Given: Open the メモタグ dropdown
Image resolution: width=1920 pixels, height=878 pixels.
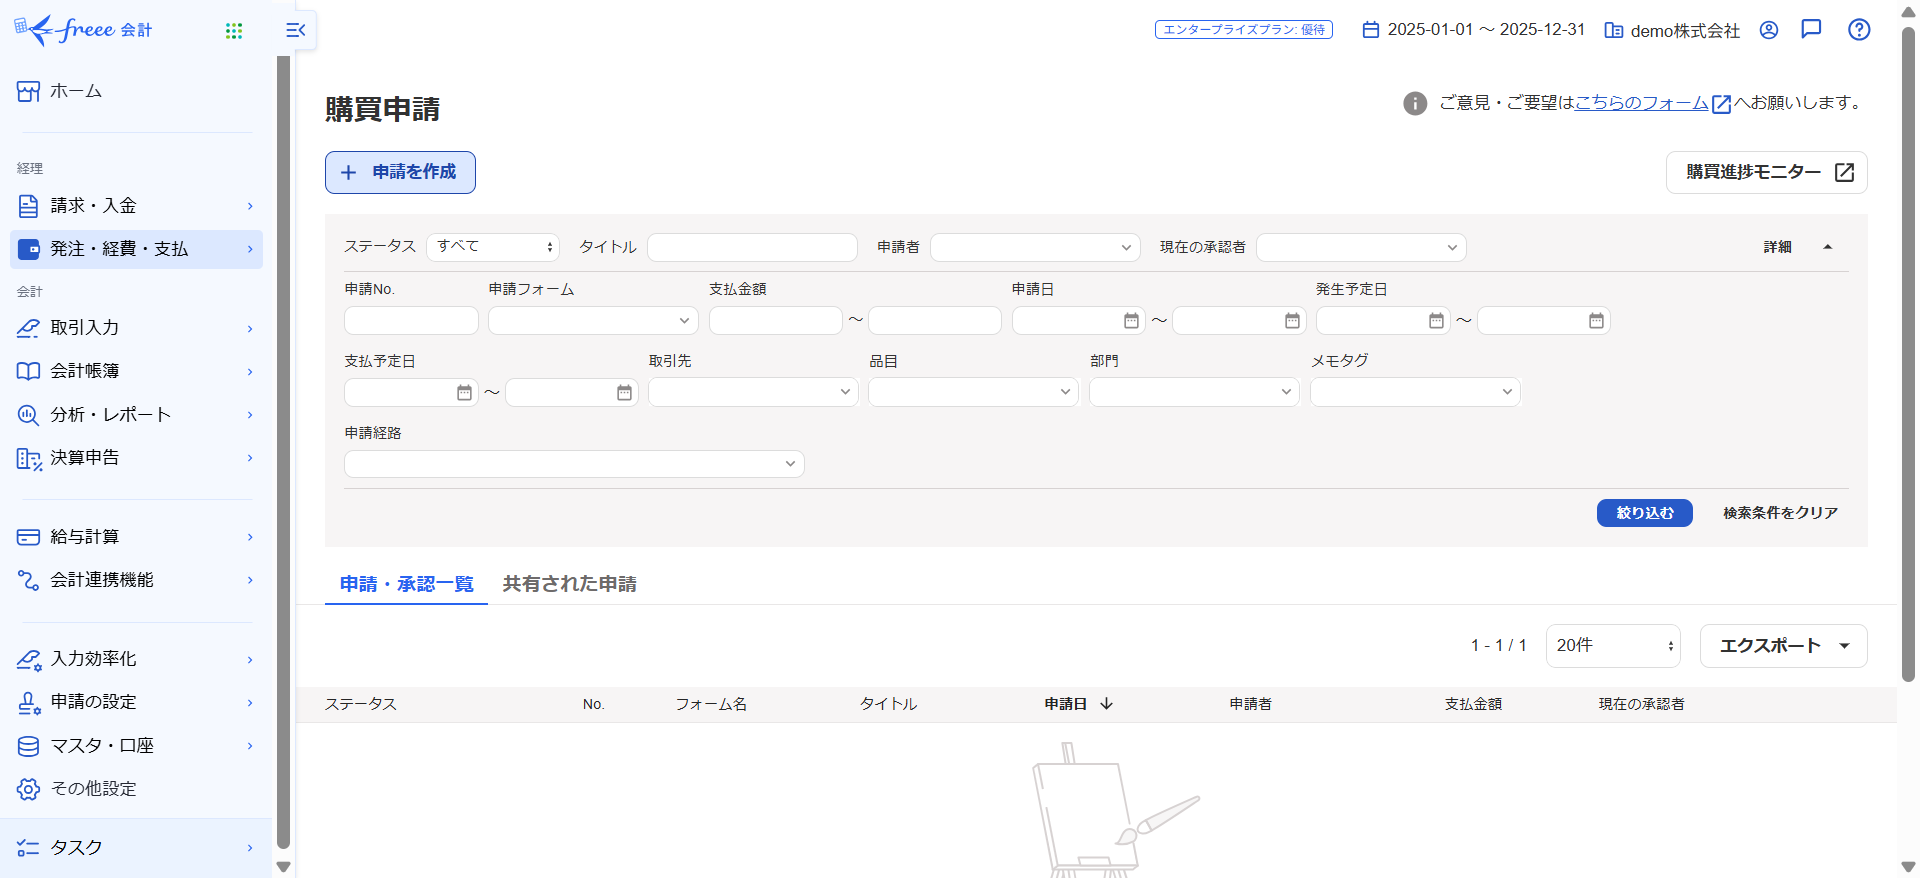Looking at the screenshot, I should 1415,392.
